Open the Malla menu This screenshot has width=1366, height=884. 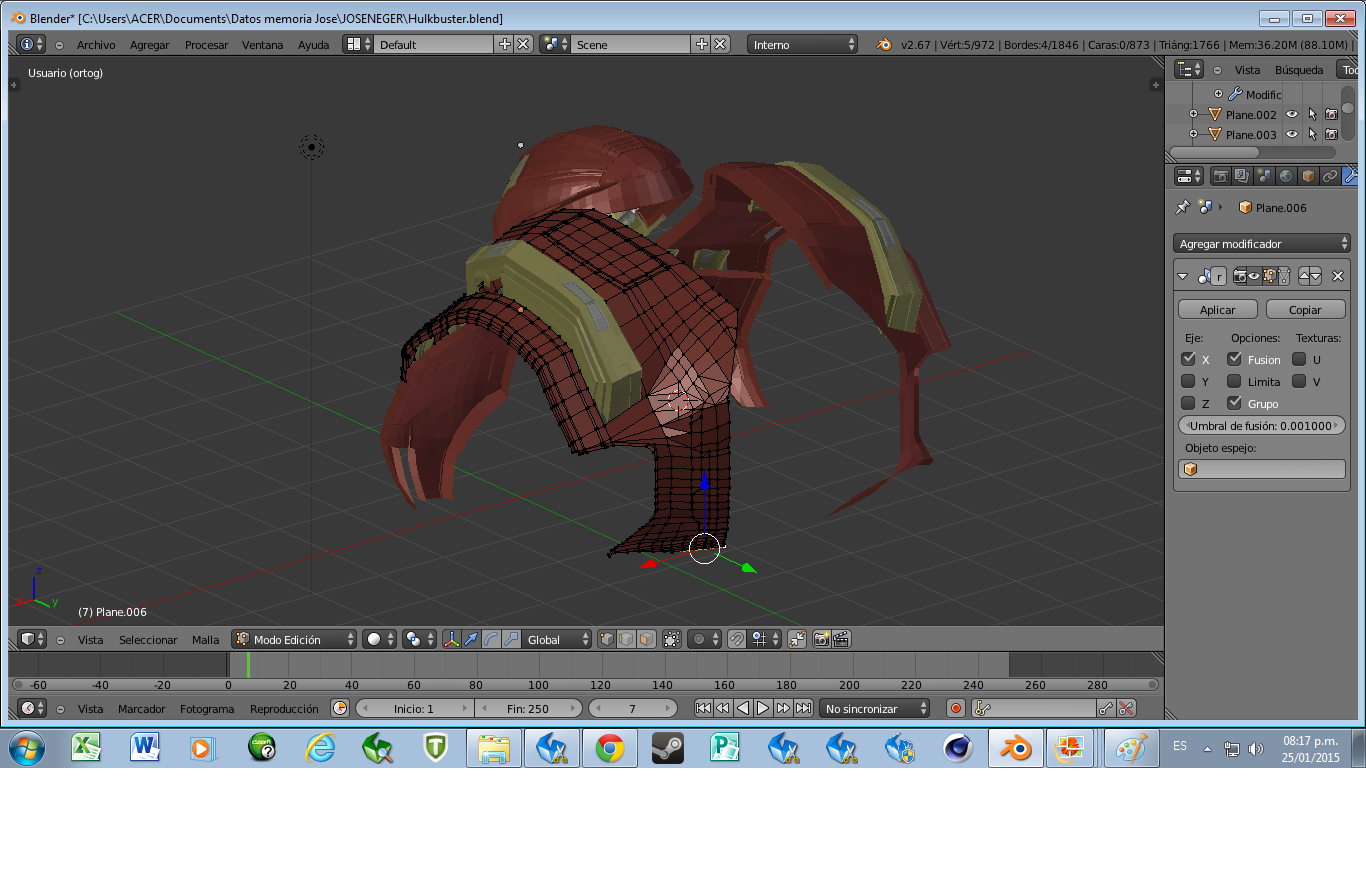205,640
